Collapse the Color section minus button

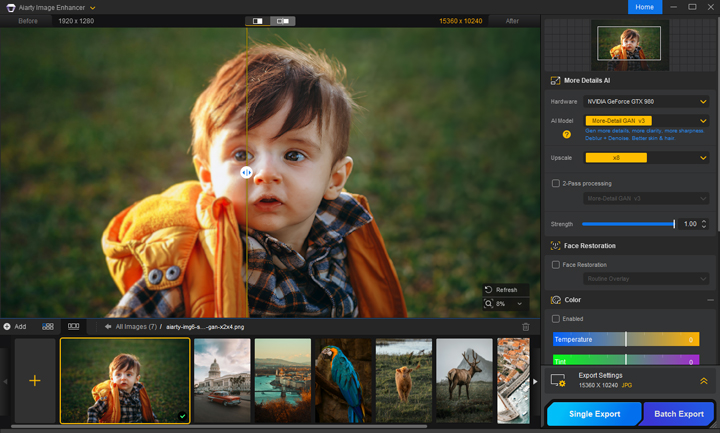(710, 300)
